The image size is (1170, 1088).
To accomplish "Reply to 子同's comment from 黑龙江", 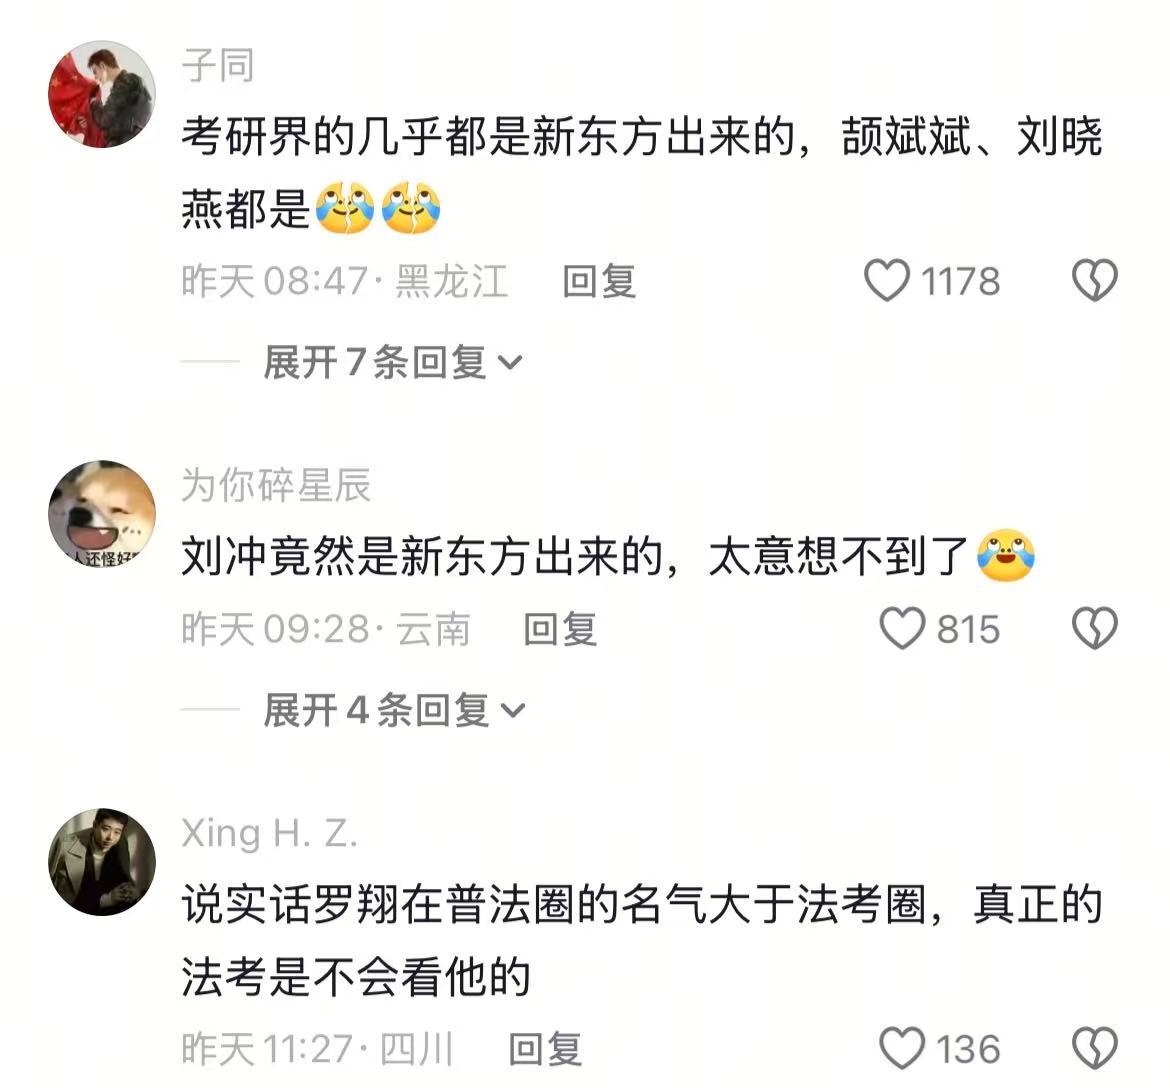I will pos(599,281).
